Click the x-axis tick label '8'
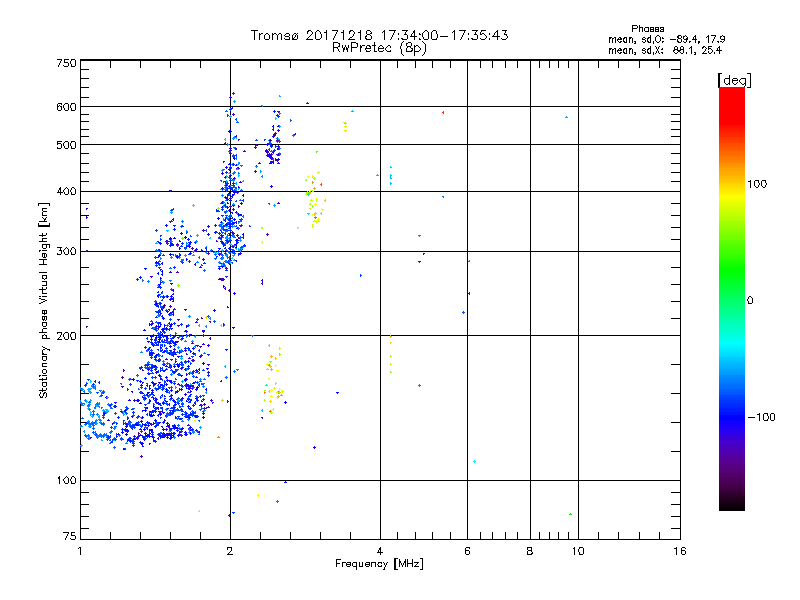This screenshot has height=600, width=800. [x=530, y=551]
